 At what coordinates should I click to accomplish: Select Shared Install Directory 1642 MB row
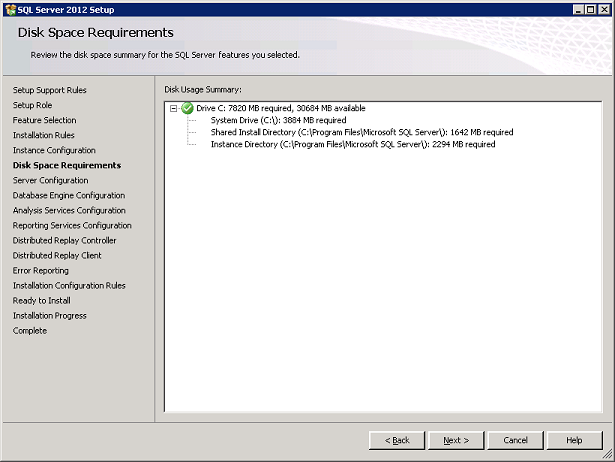pyautogui.click(x=362, y=132)
